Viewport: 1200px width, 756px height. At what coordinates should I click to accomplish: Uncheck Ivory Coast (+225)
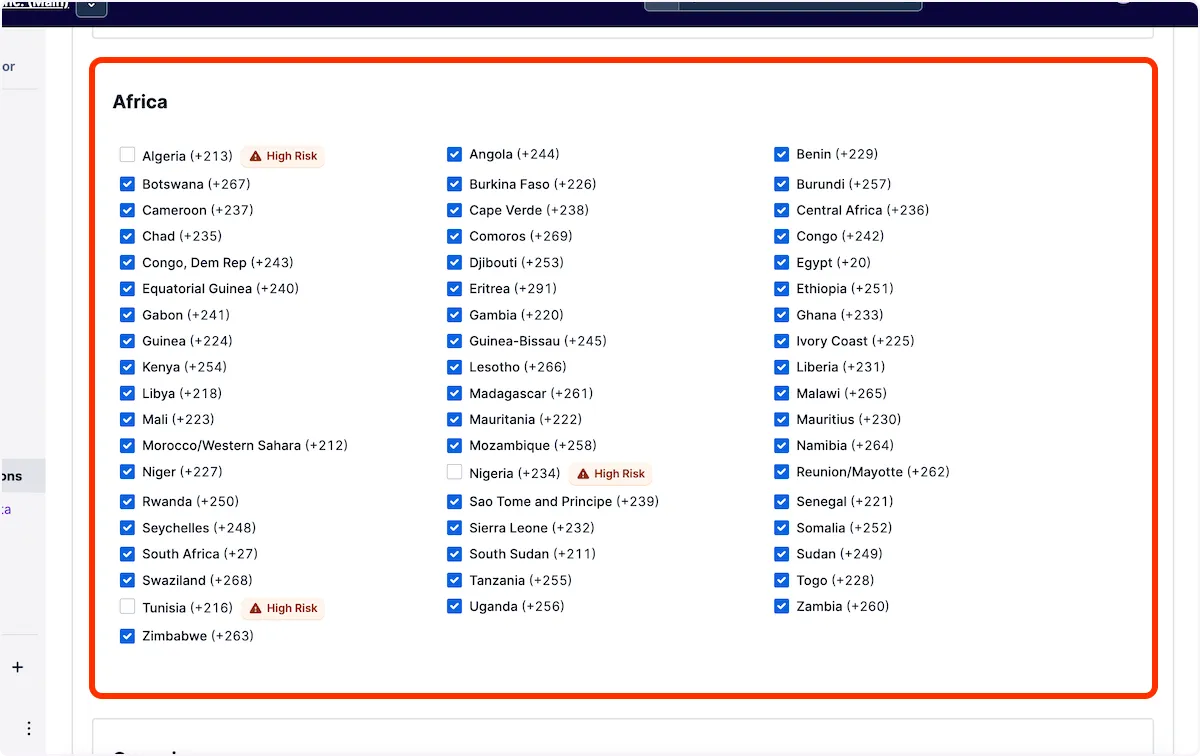[781, 340]
